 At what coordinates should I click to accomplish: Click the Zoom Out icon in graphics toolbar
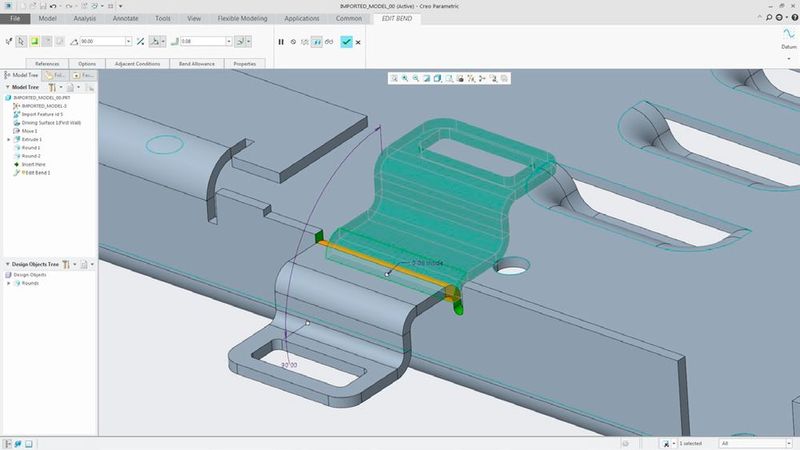click(x=416, y=78)
